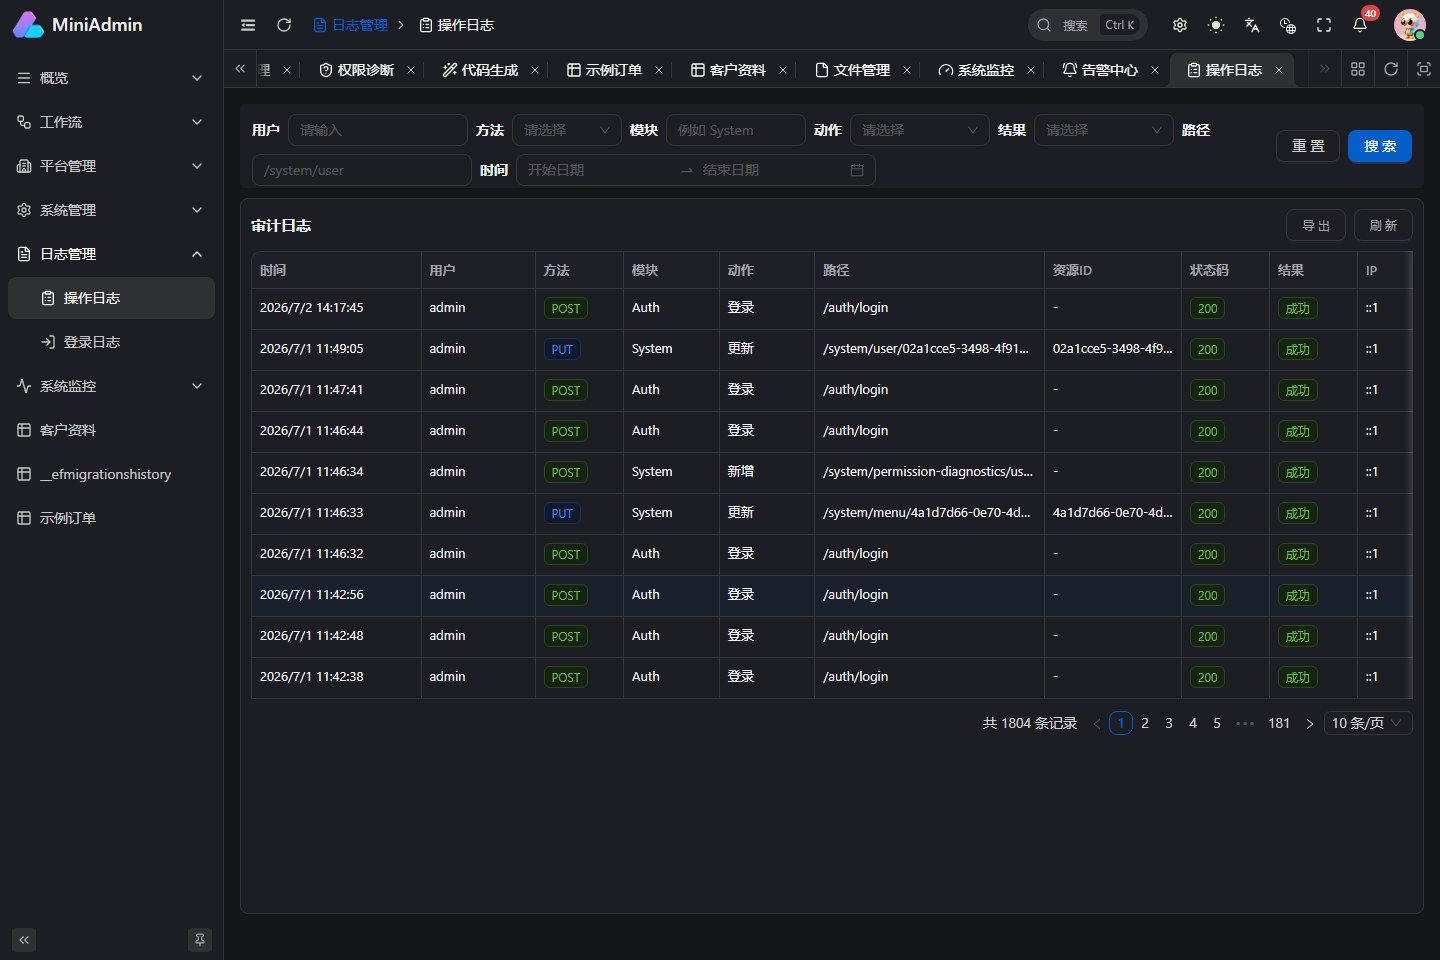Expand the 平台管理 sidebar menu

pyautogui.click(x=111, y=166)
